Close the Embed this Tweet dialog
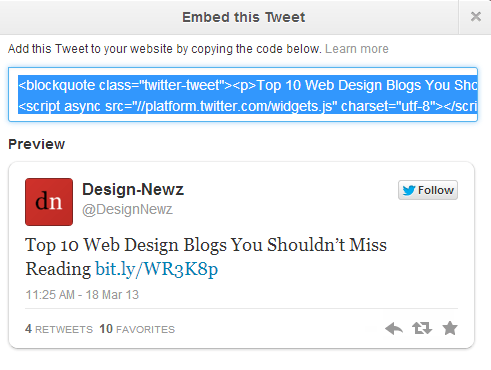Image resolution: width=491 pixels, height=370 pixels. [x=476, y=17]
